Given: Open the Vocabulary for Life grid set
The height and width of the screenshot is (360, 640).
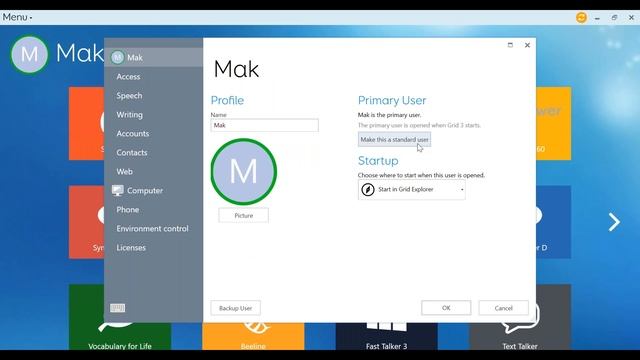Looking at the screenshot, I should click(120, 336).
